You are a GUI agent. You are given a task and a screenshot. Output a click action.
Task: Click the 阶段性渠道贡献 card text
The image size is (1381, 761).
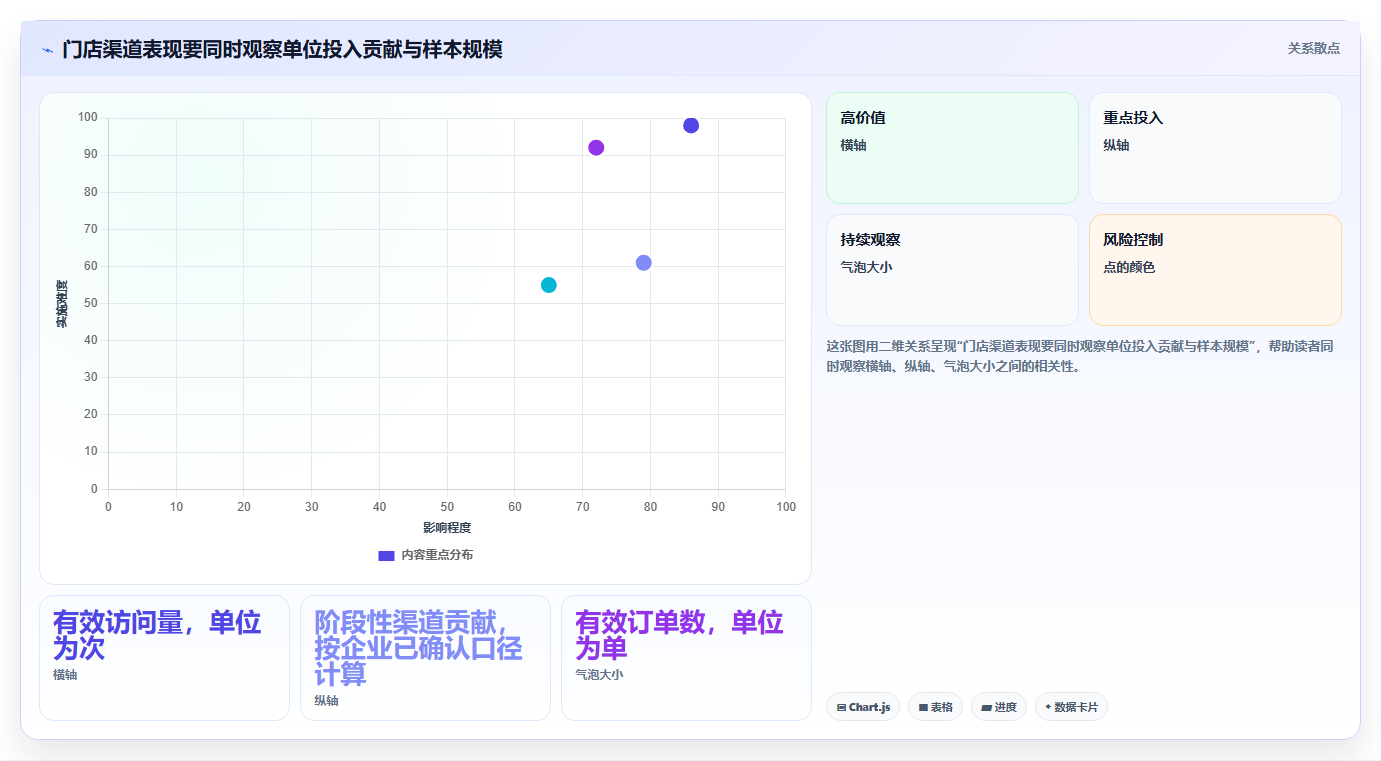418,648
